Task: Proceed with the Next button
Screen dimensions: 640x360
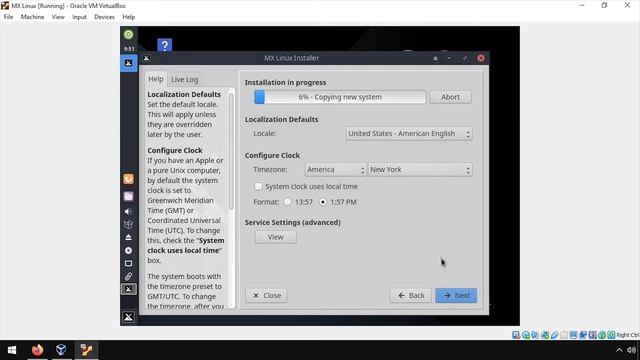Action: [456, 296]
